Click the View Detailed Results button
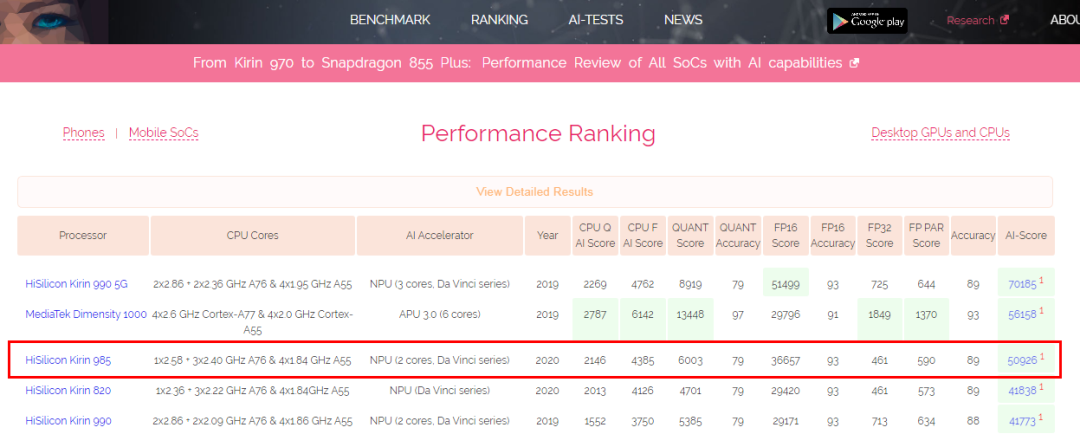This screenshot has width=1080, height=434. [x=534, y=192]
